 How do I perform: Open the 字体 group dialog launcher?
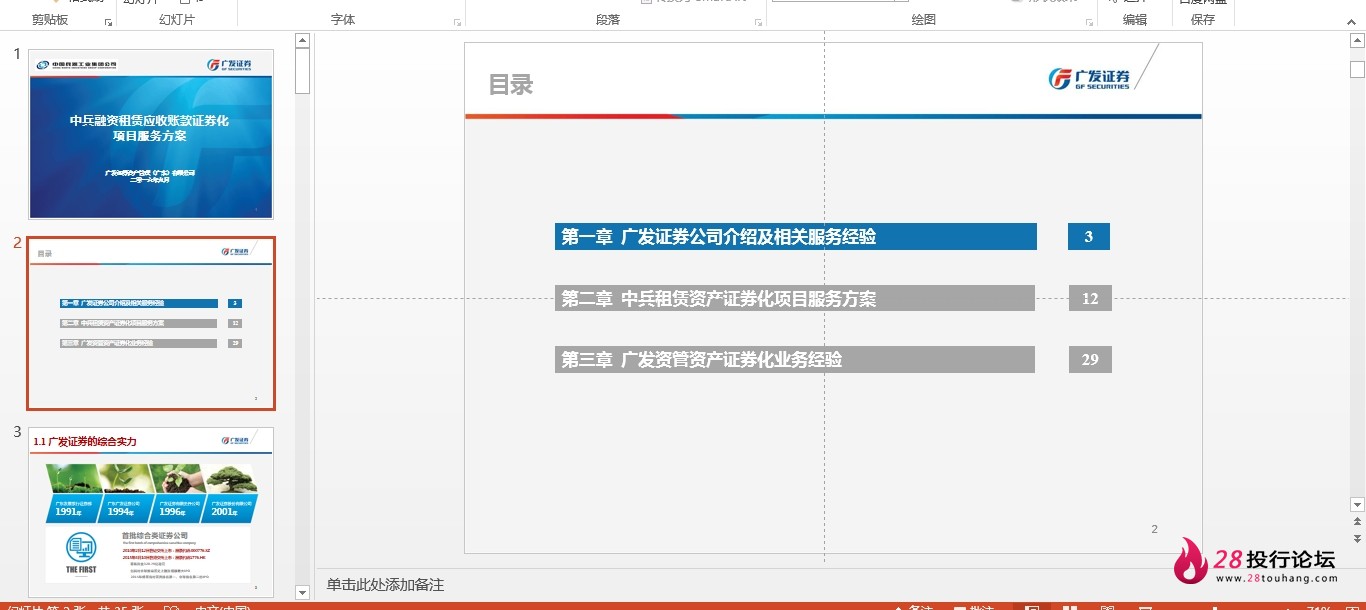tap(457, 21)
